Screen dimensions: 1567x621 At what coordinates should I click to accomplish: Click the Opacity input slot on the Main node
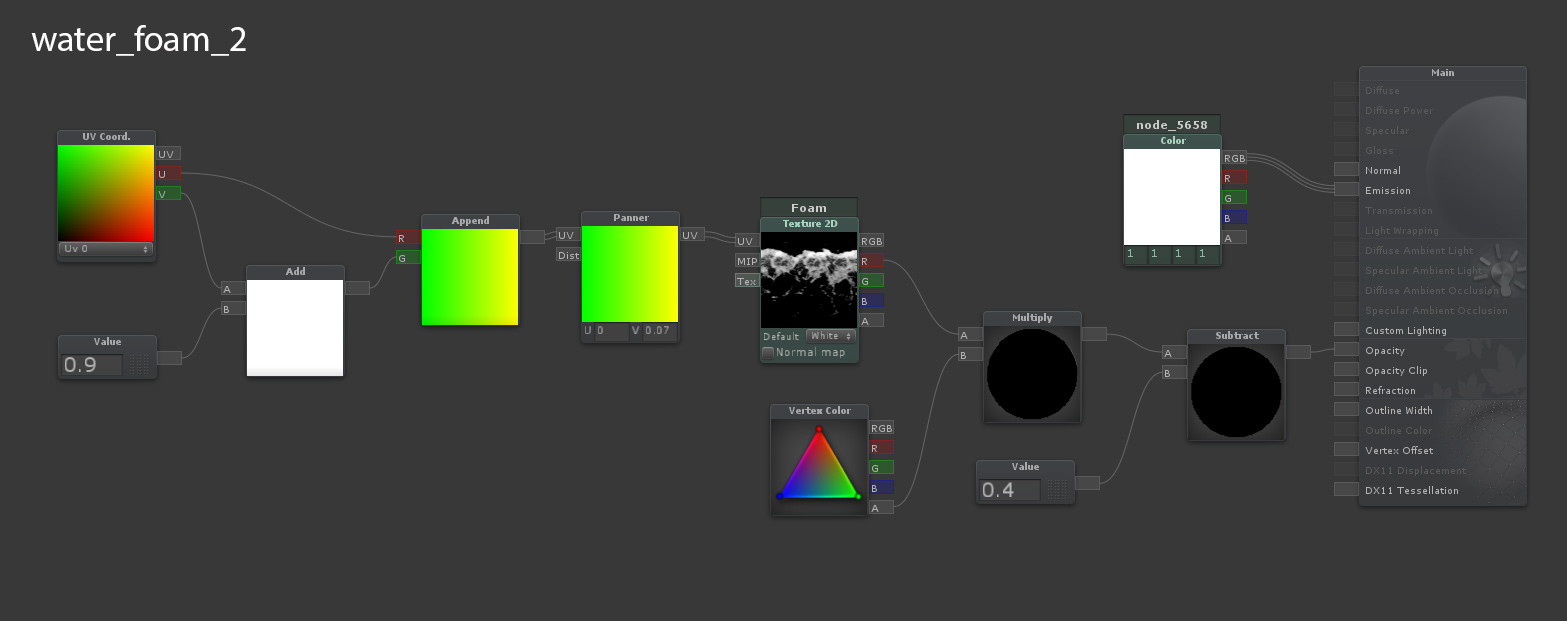pyautogui.click(x=1345, y=349)
